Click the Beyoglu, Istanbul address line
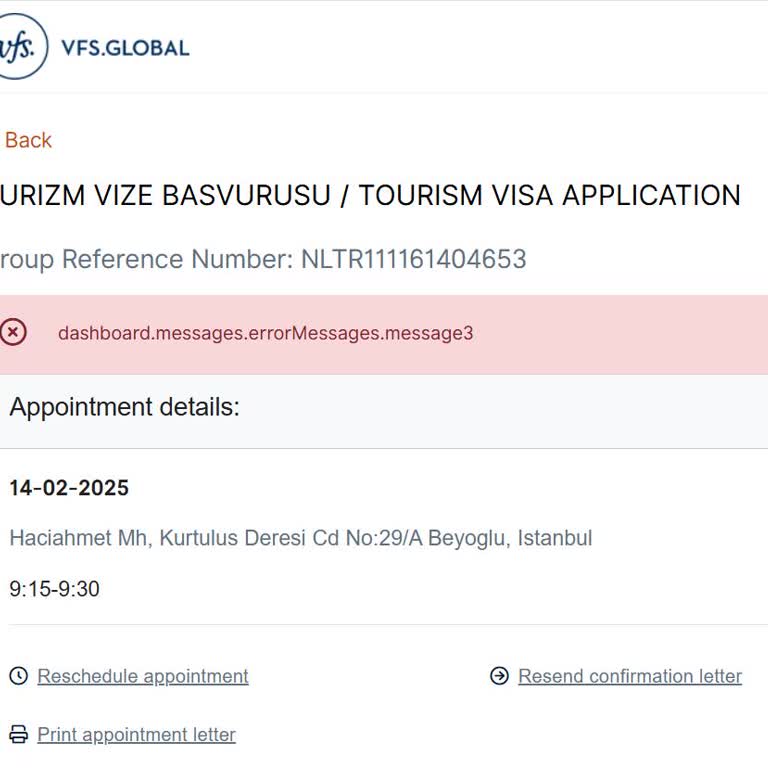The height and width of the screenshot is (768, 768). pyautogui.click(x=300, y=538)
